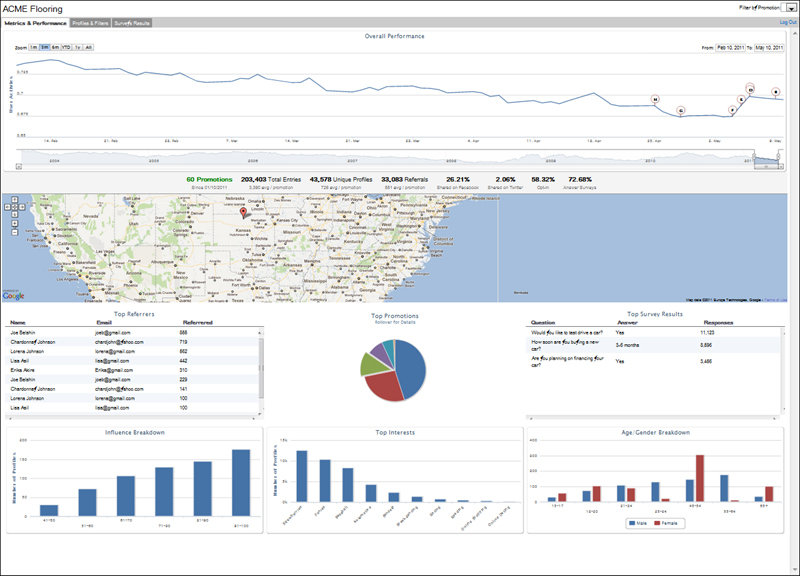
Task: Click the referred count 719
Action: point(184,342)
